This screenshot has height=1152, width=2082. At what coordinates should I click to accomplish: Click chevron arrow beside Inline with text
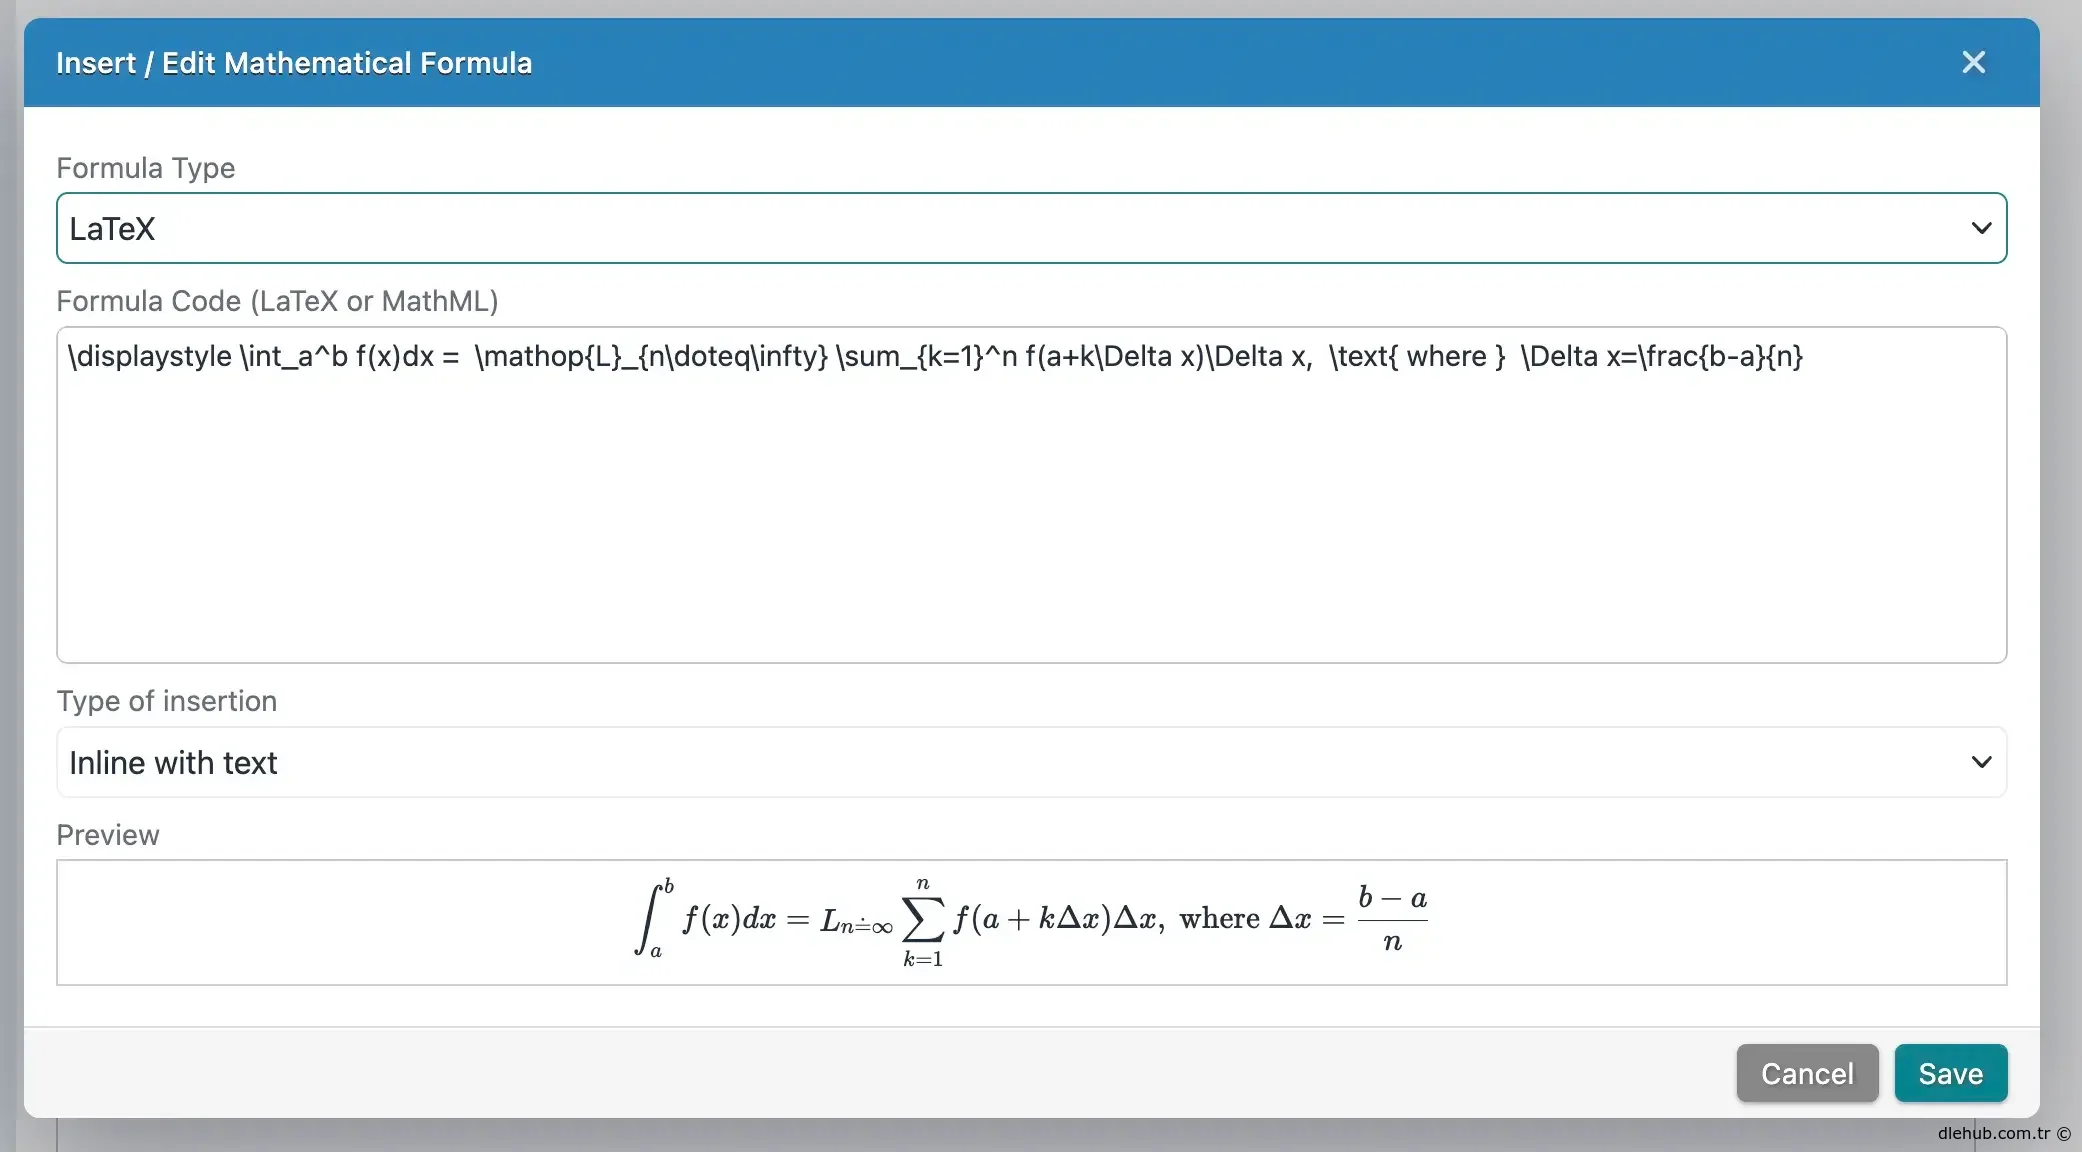pos(1980,762)
